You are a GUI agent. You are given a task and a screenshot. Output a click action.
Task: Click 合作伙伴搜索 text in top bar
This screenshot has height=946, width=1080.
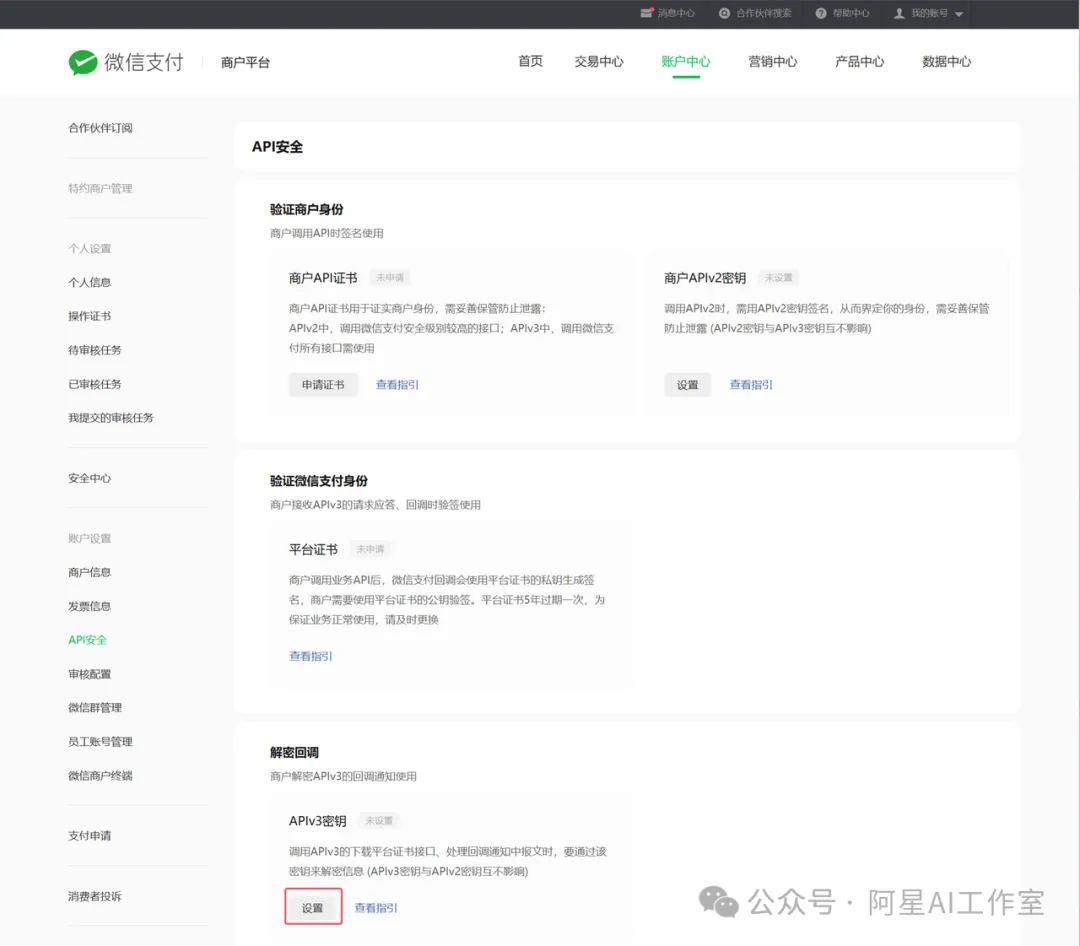(x=764, y=13)
